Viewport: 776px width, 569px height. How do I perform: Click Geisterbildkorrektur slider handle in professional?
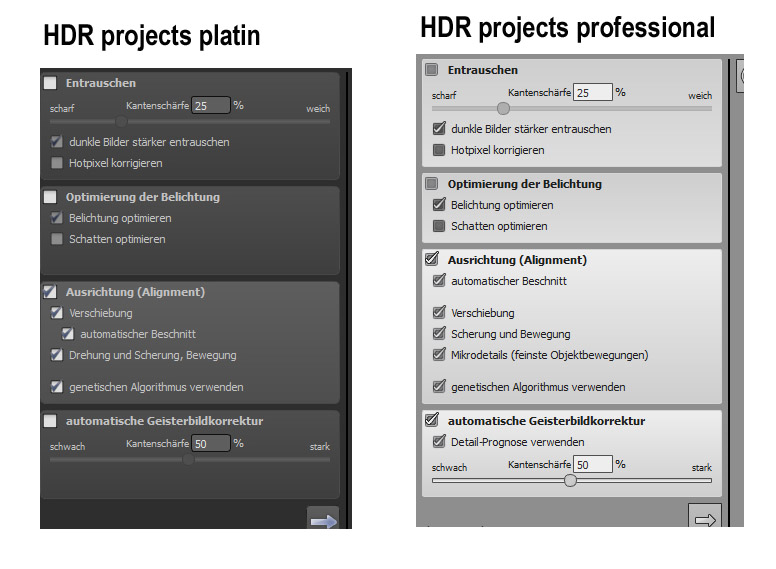[570, 480]
